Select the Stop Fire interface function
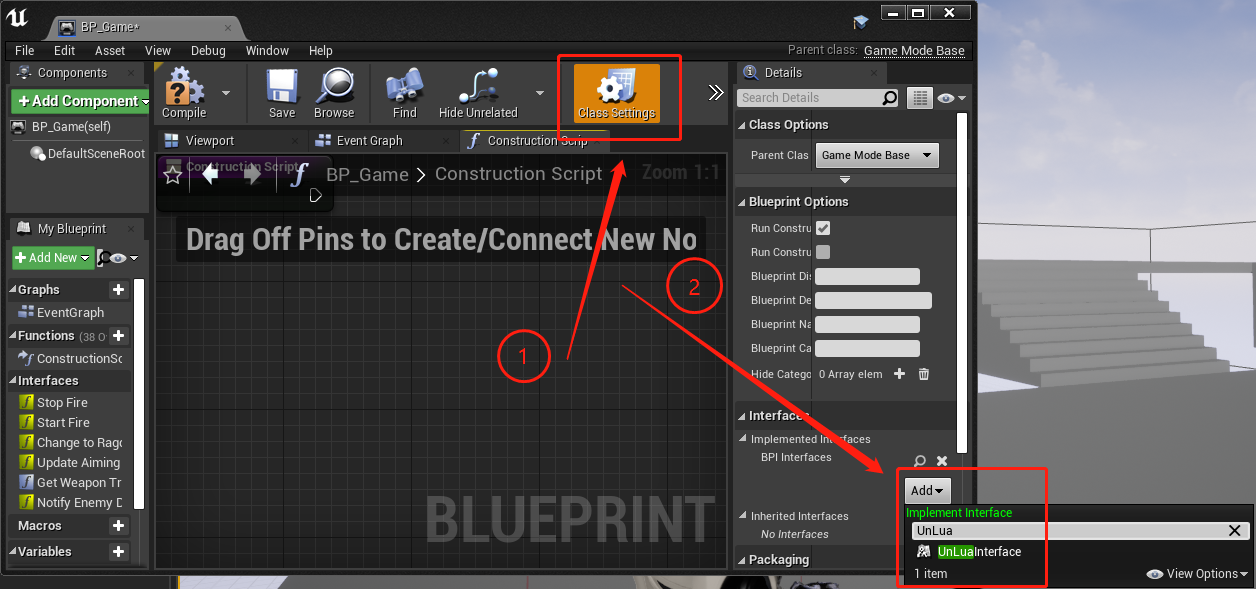 [x=62, y=403]
